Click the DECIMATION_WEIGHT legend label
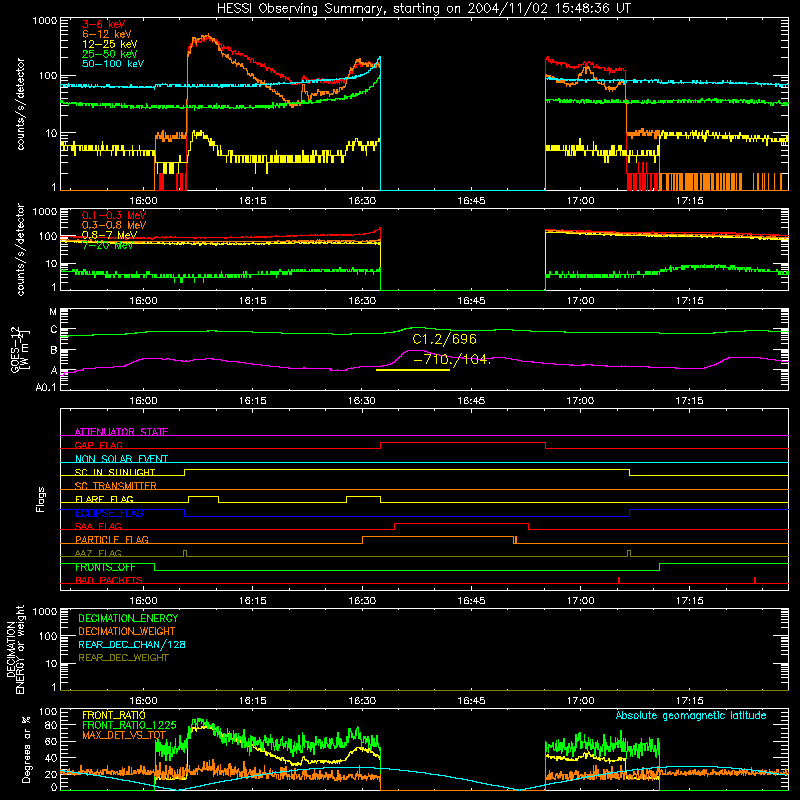 (127, 631)
